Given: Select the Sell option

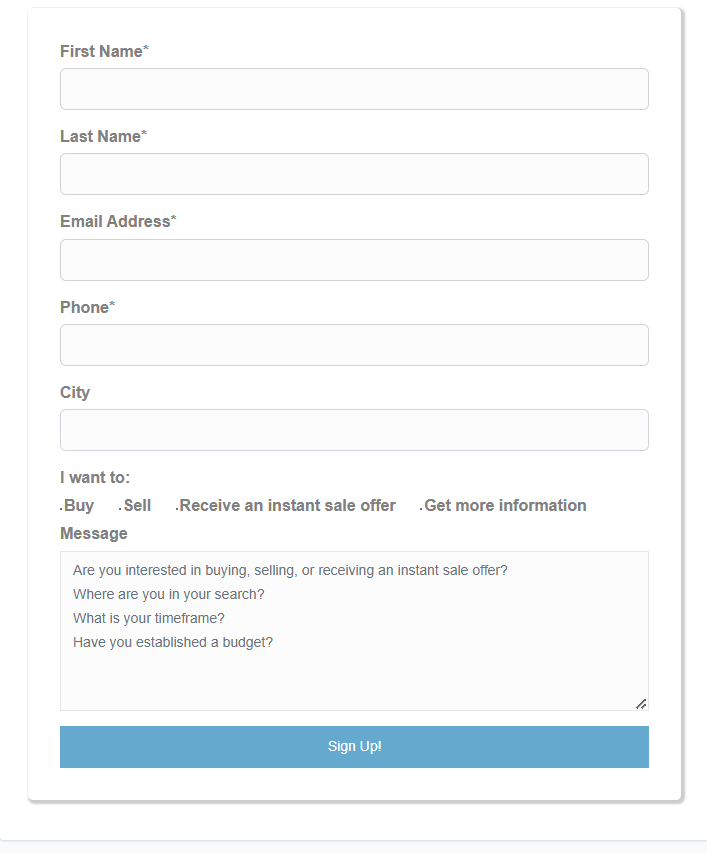Looking at the screenshot, I should click(x=136, y=506).
